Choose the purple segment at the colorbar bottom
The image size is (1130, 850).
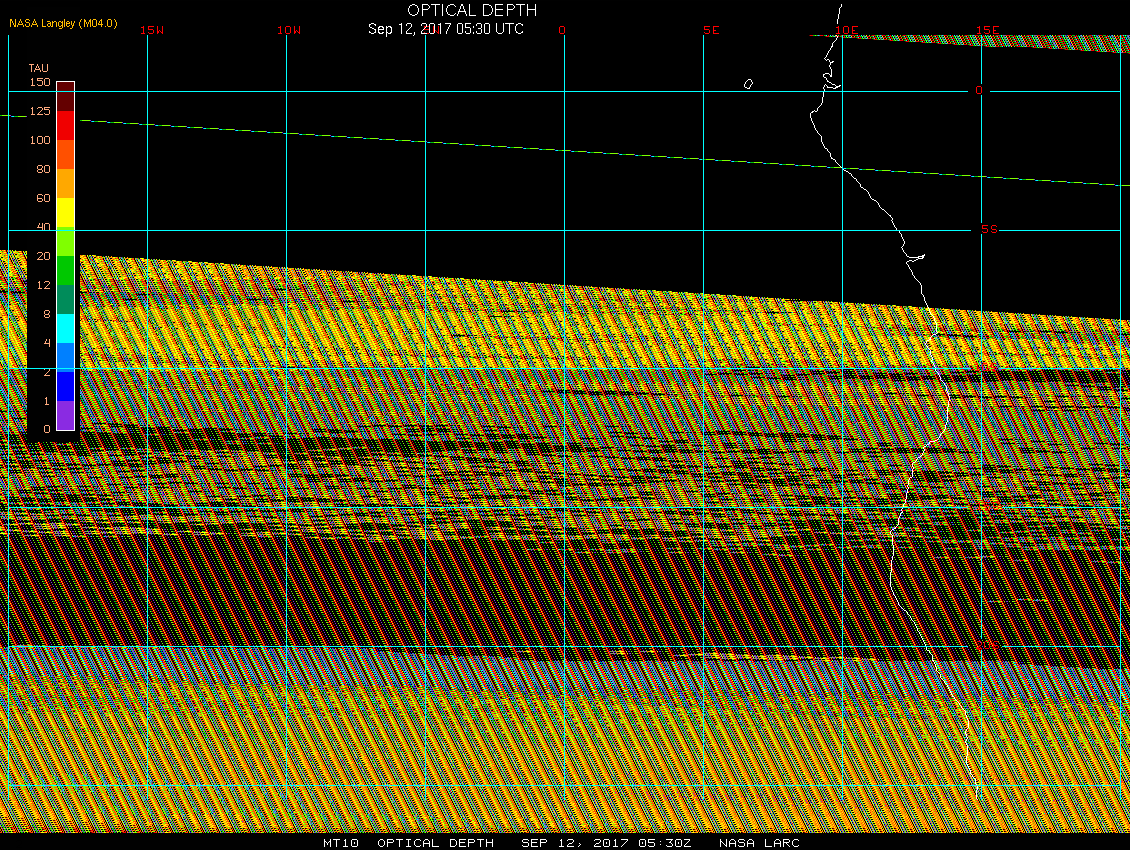click(66, 415)
